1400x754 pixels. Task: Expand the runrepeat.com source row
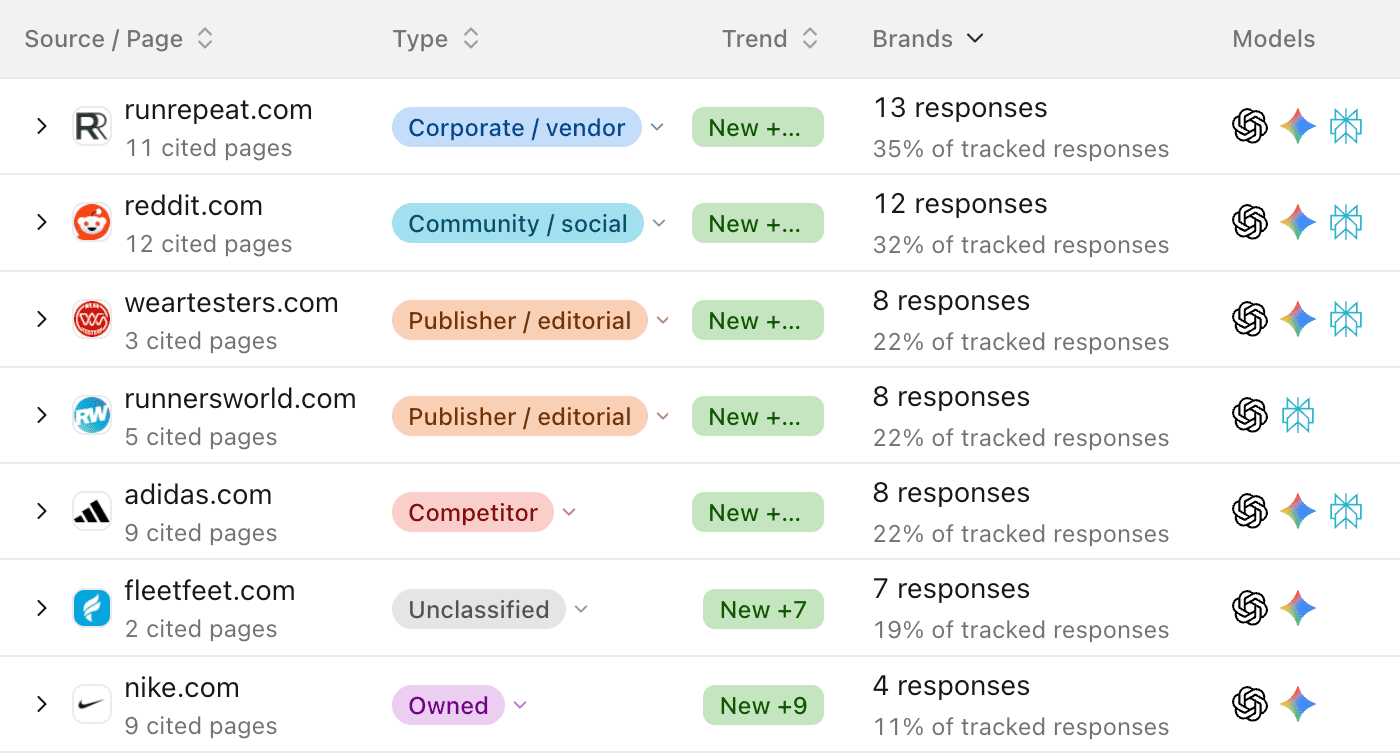pos(42,127)
